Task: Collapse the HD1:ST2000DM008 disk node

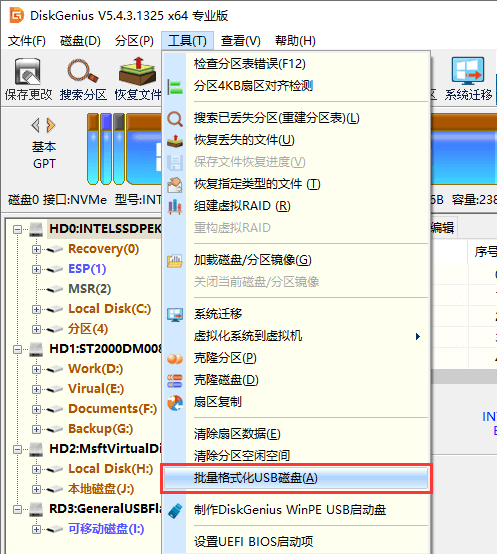Action: click(17, 349)
